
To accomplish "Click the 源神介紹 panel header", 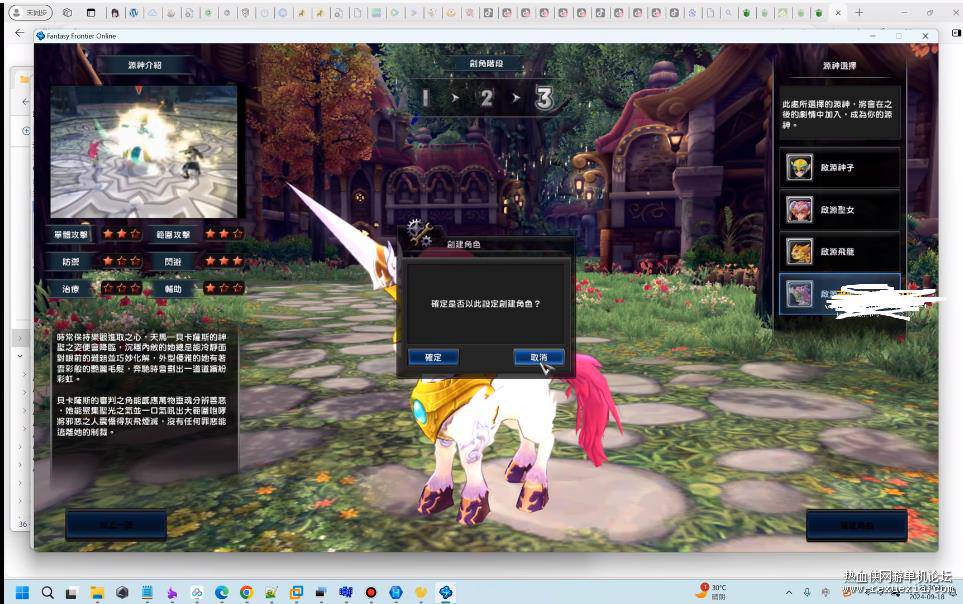I will pyautogui.click(x=144, y=65).
